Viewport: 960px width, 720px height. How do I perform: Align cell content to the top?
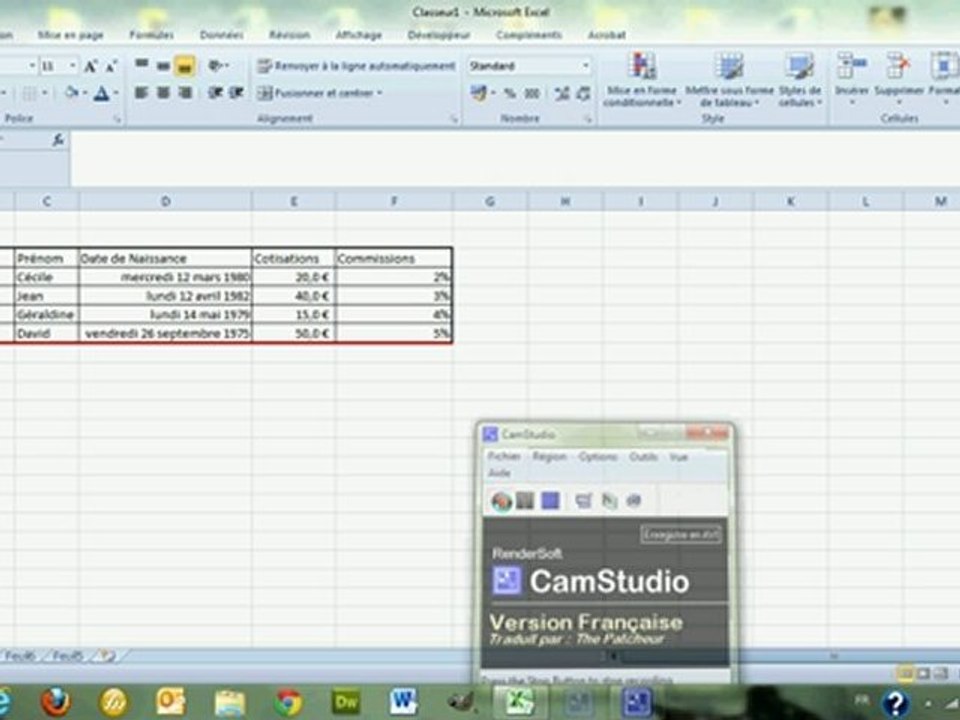click(x=141, y=65)
